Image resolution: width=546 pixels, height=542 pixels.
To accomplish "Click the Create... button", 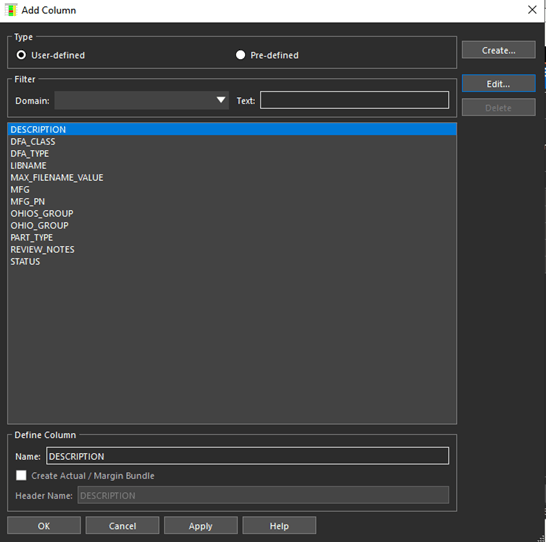I will [498, 50].
